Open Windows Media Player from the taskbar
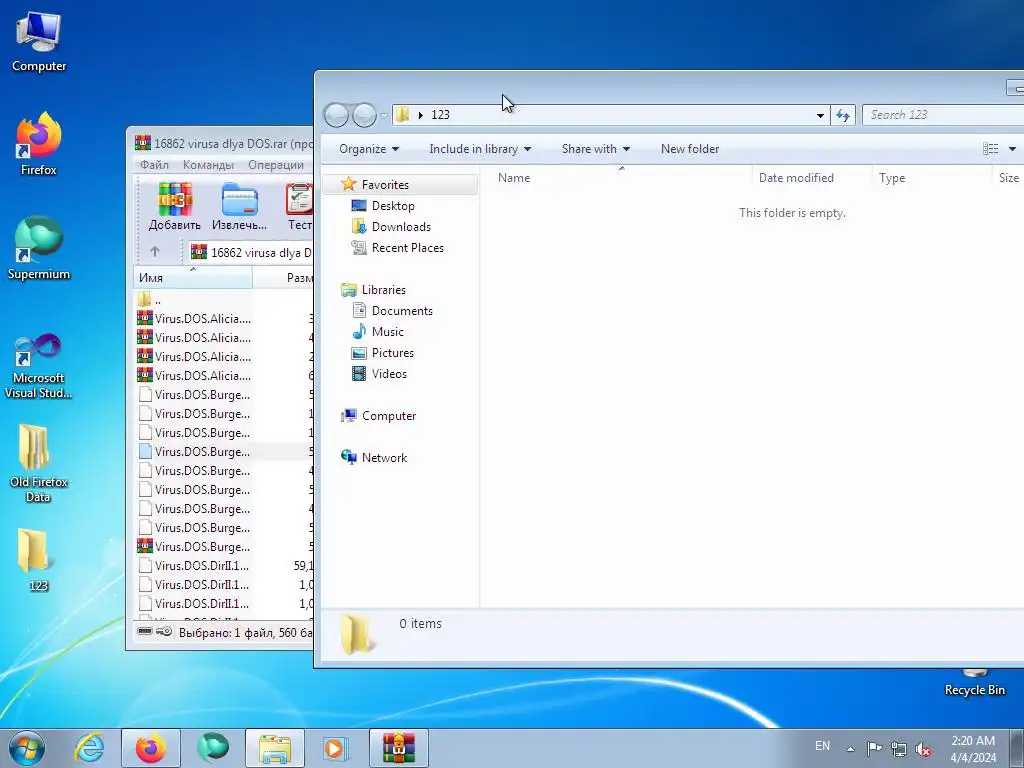Image resolution: width=1024 pixels, height=768 pixels. 336,748
